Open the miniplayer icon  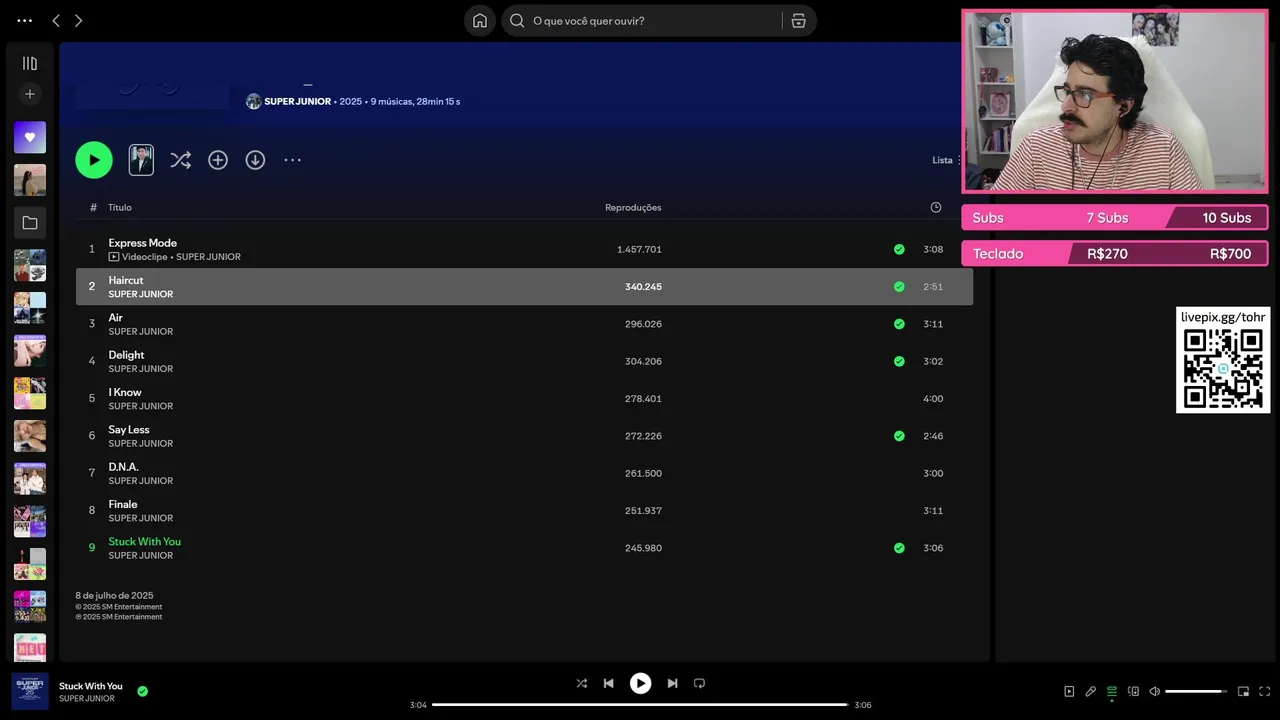[x=1243, y=691]
